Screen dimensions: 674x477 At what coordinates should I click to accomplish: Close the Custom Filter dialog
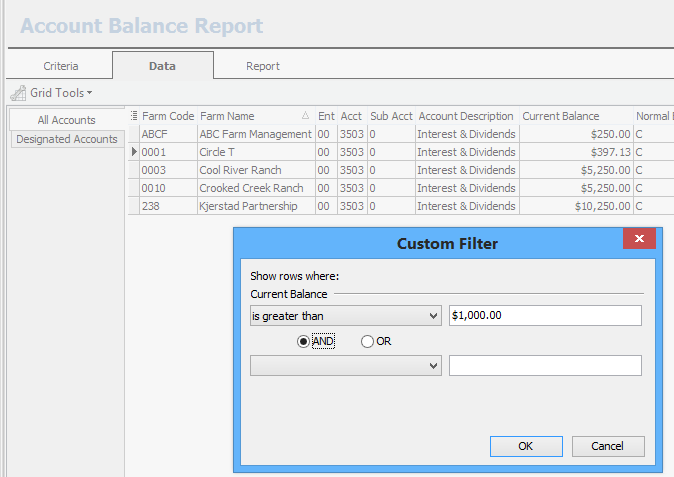coord(638,240)
